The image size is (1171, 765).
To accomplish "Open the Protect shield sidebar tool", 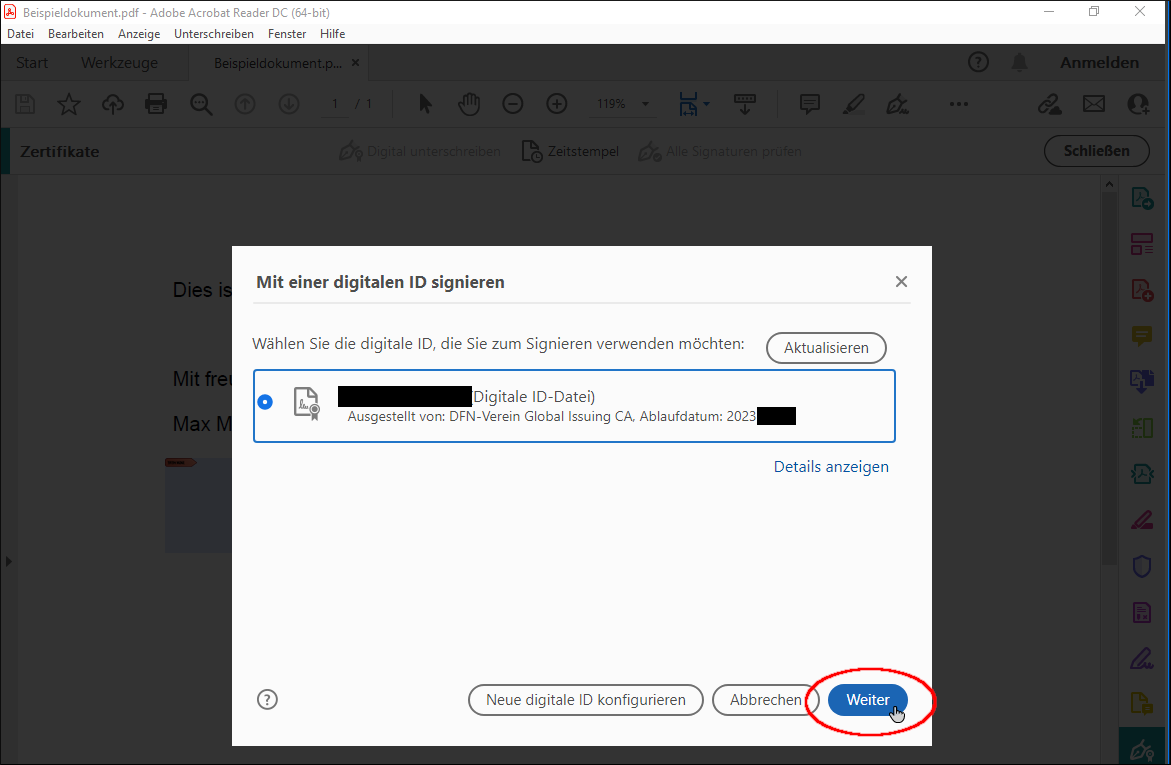I will pyautogui.click(x=1142, y=566).
